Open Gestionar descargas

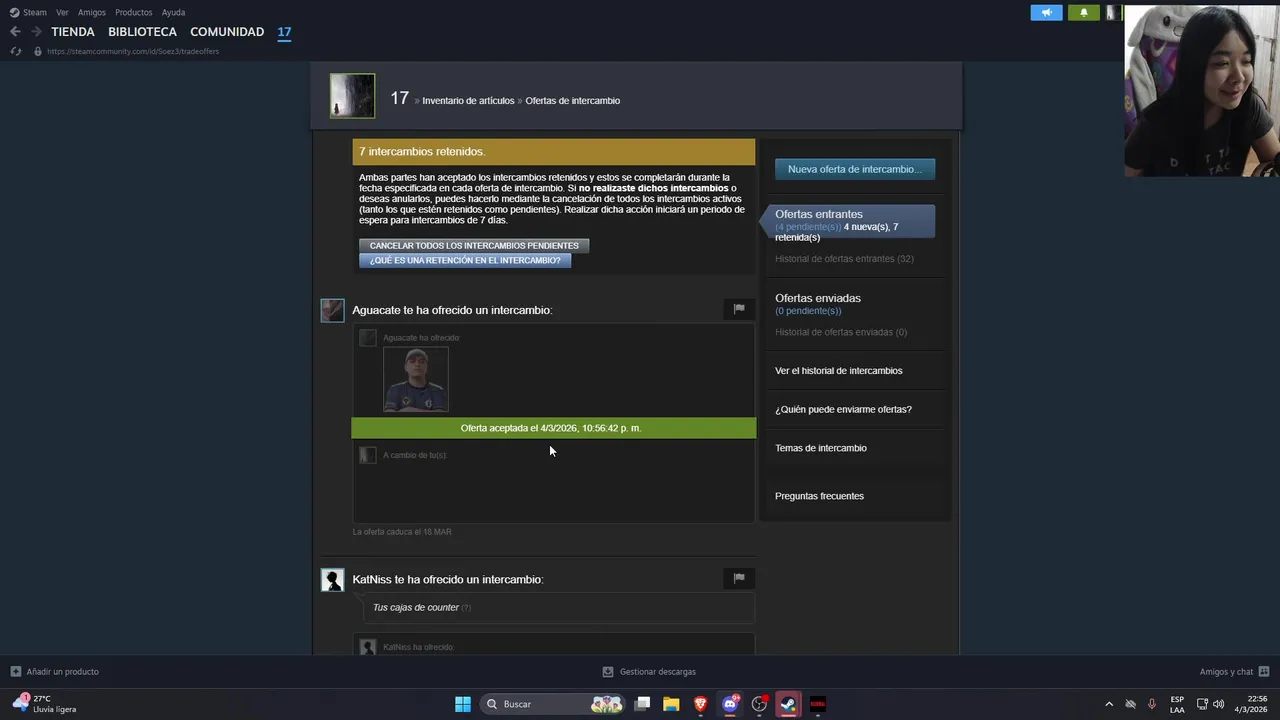(649, 672)
